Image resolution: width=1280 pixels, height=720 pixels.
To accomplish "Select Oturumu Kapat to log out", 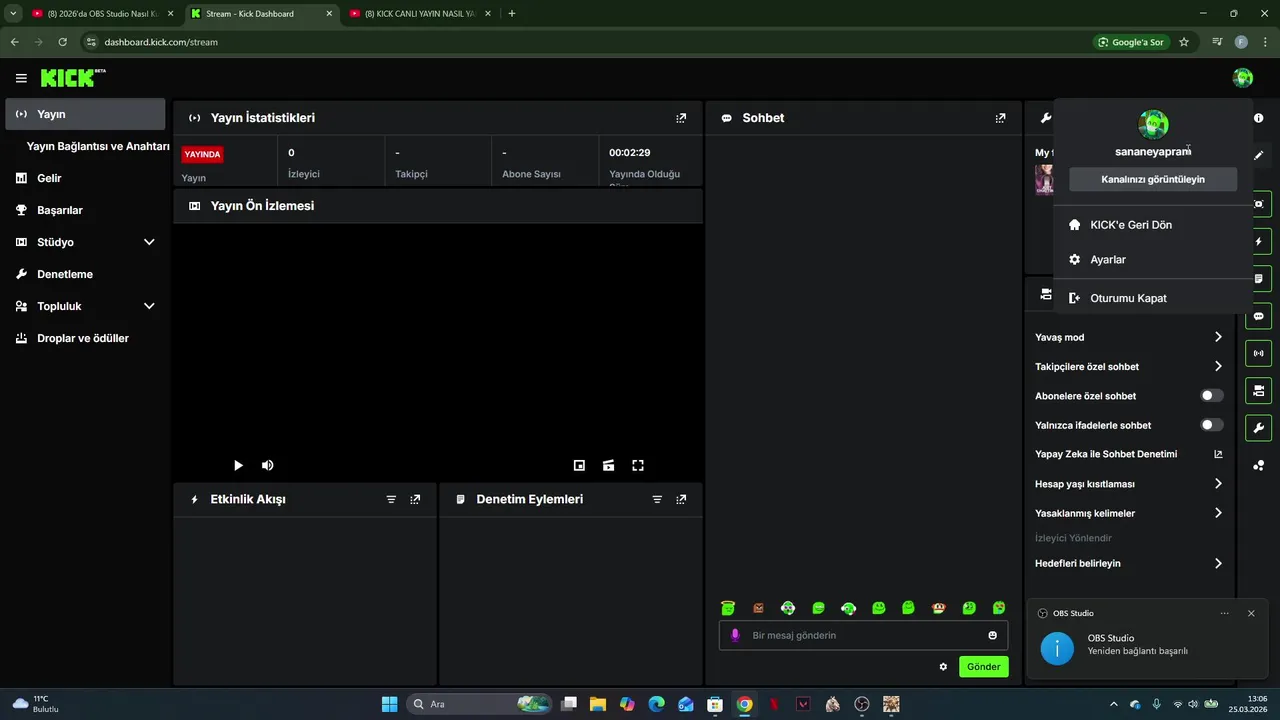I will click(1153, 298).
